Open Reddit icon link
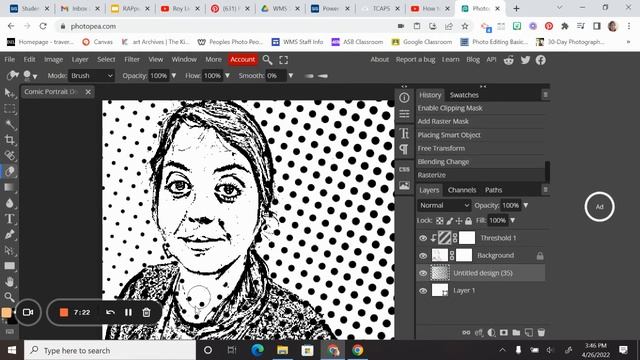This screenshot has width=640, height=360. (x=509, y=60)
